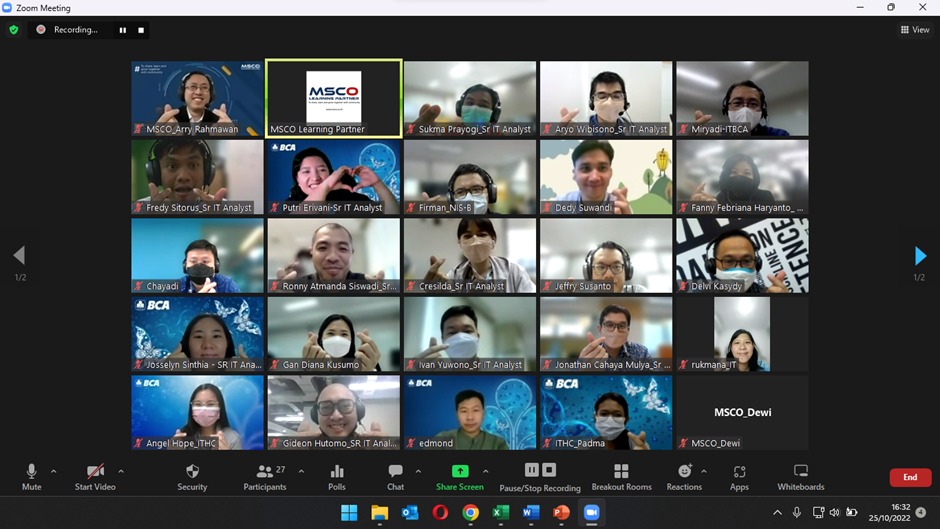The image size is (940, 529).
Task: Open the Security menu
Action: (x=192, y=477)
